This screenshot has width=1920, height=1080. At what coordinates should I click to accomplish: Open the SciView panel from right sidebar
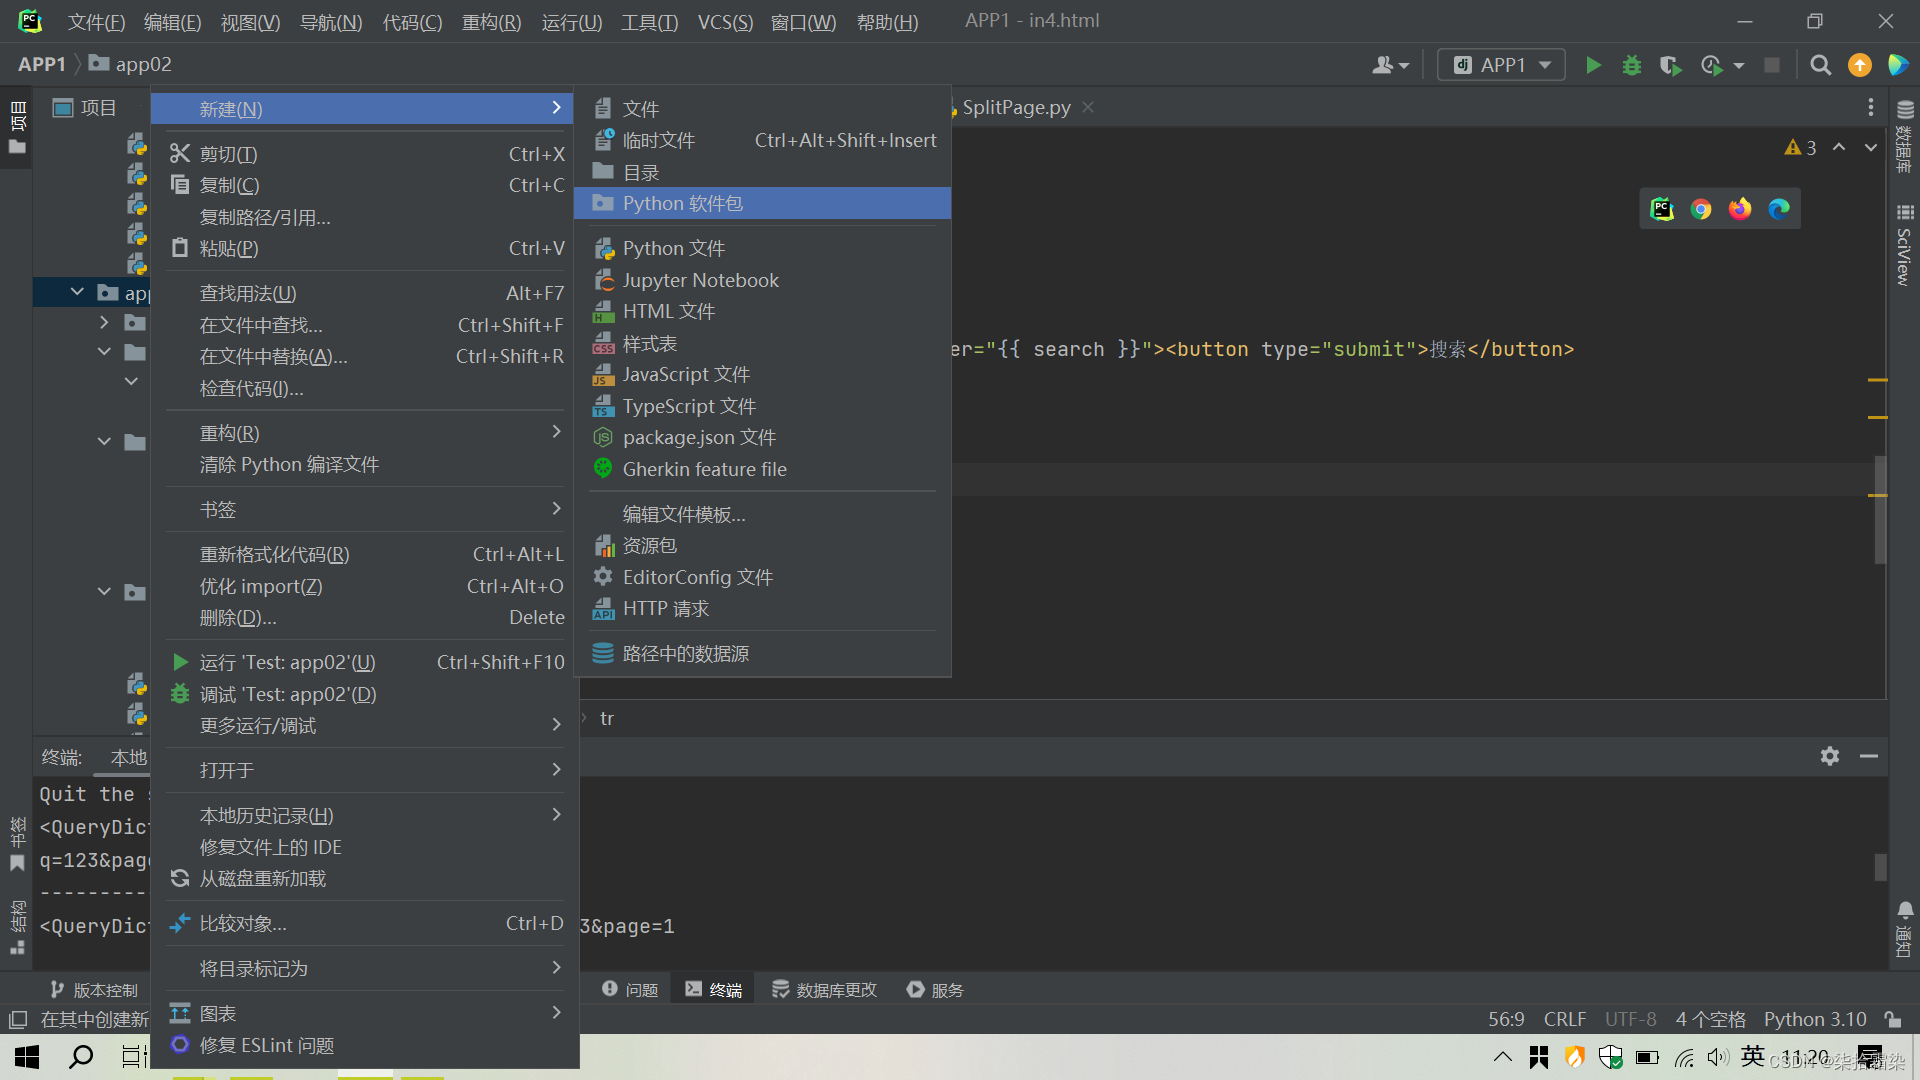(x=1905, y=248)
